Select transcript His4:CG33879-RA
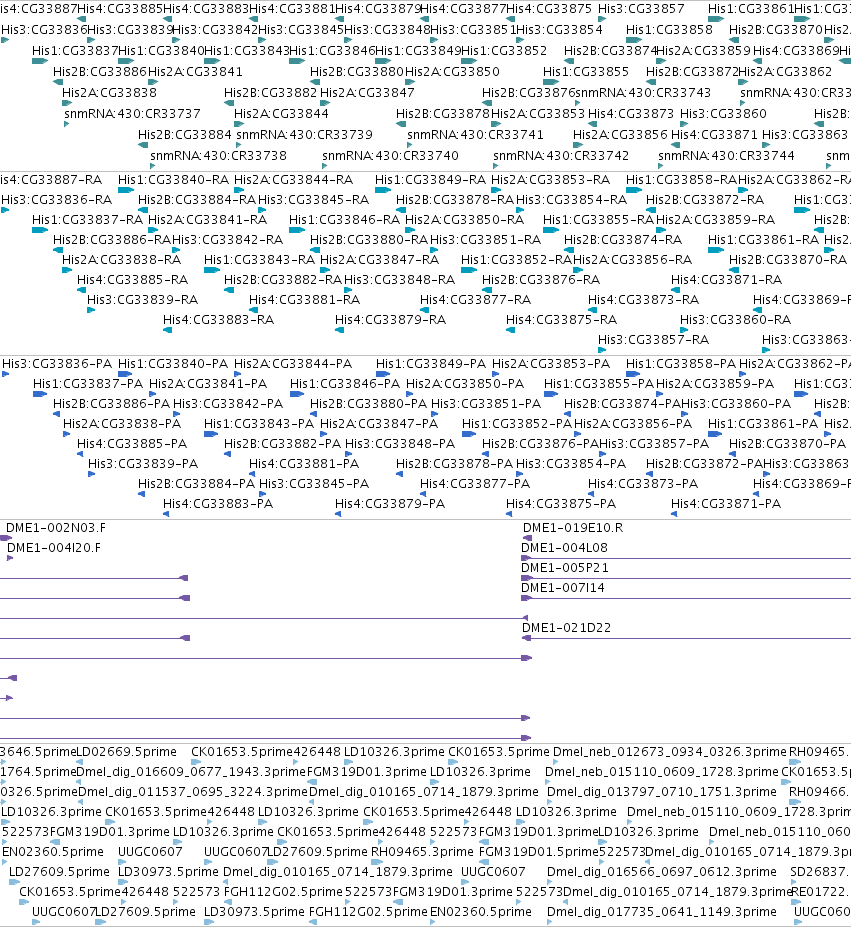The image size is (851, 927). (390, 320)
